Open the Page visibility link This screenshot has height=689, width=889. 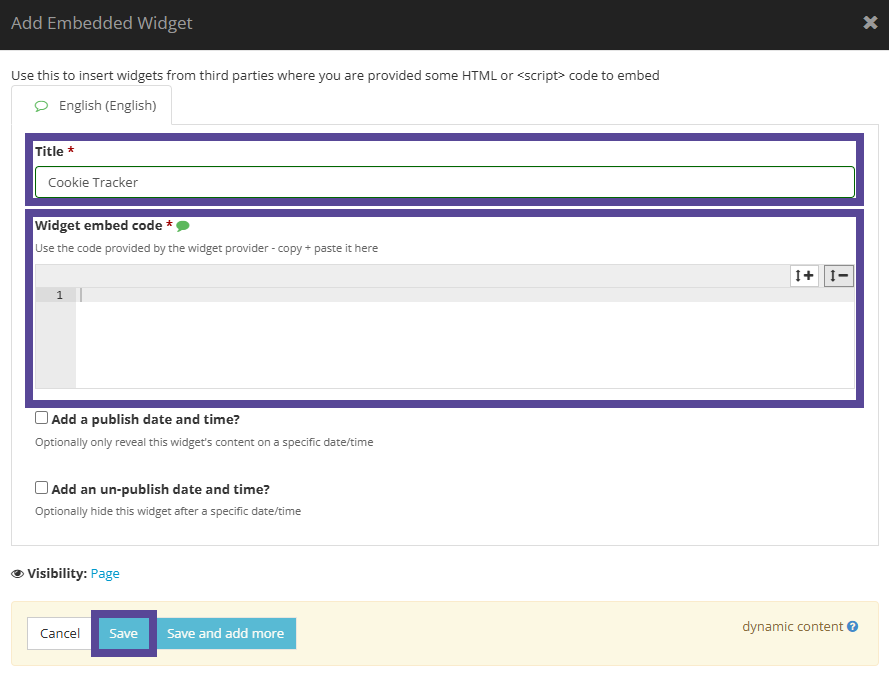[x=105, y=573]
